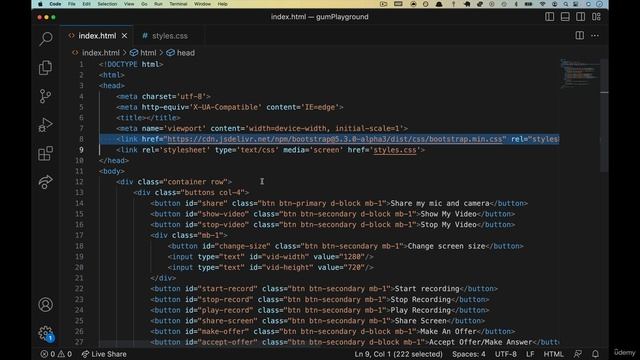The width and height of the screenshot is (640, 360).
Task: Click the feedback icon in status bar
Action: coord(578,354)
